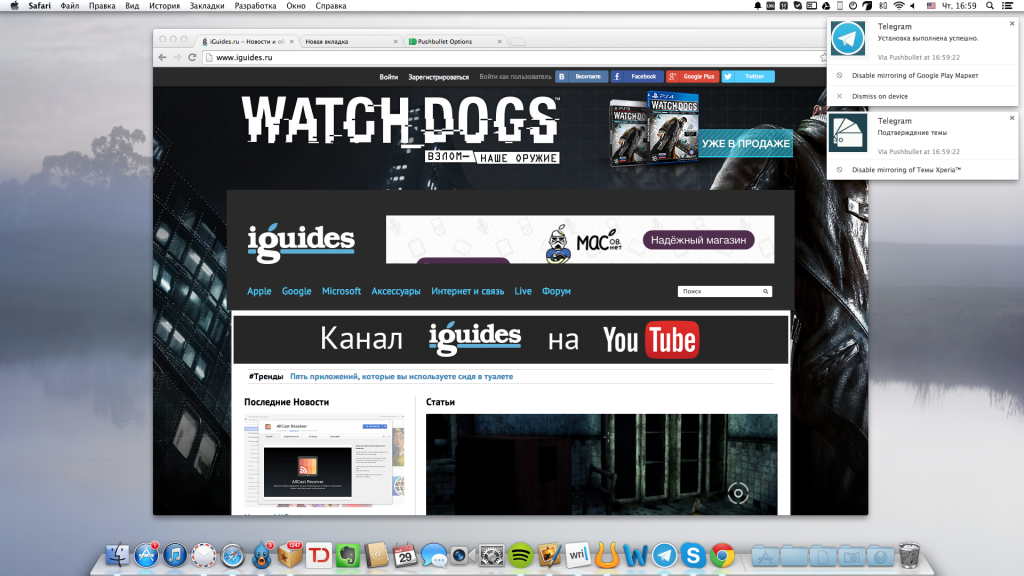1024x576 pixels.
Task: Launch Messages chat bubbles in dock
Action: (434, 556)
